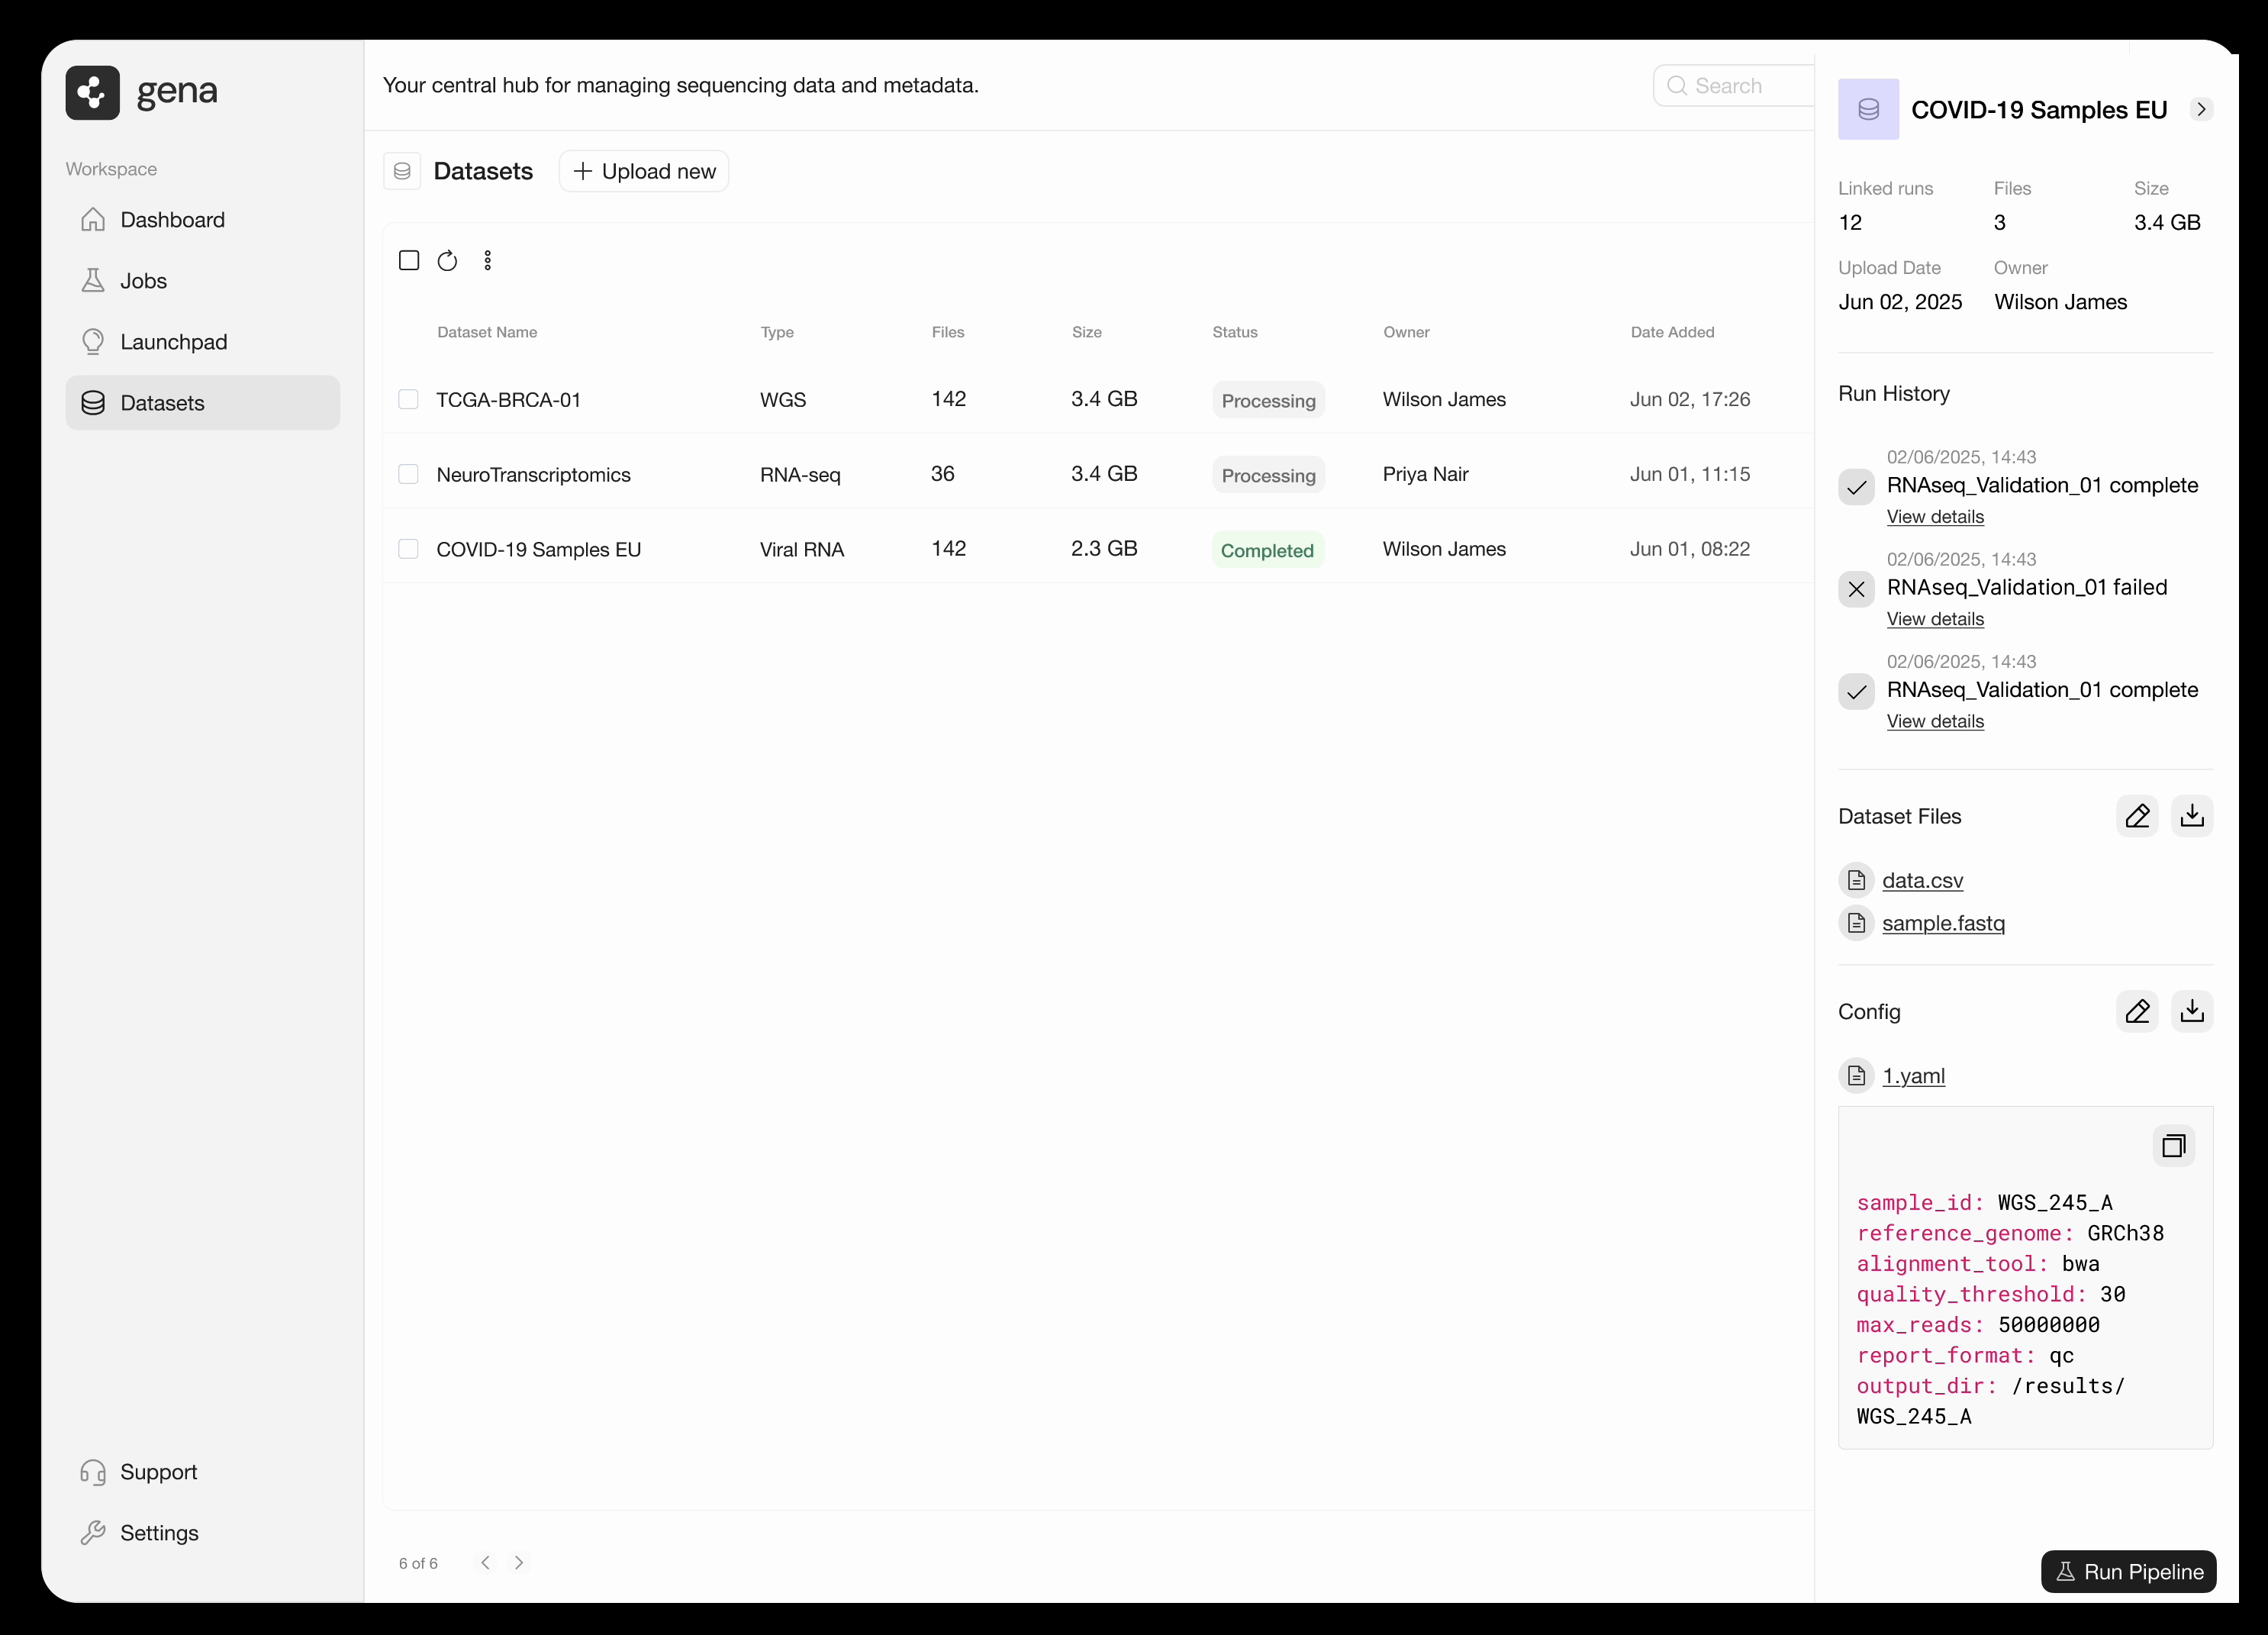Download the dataset files

(2192, 816)
